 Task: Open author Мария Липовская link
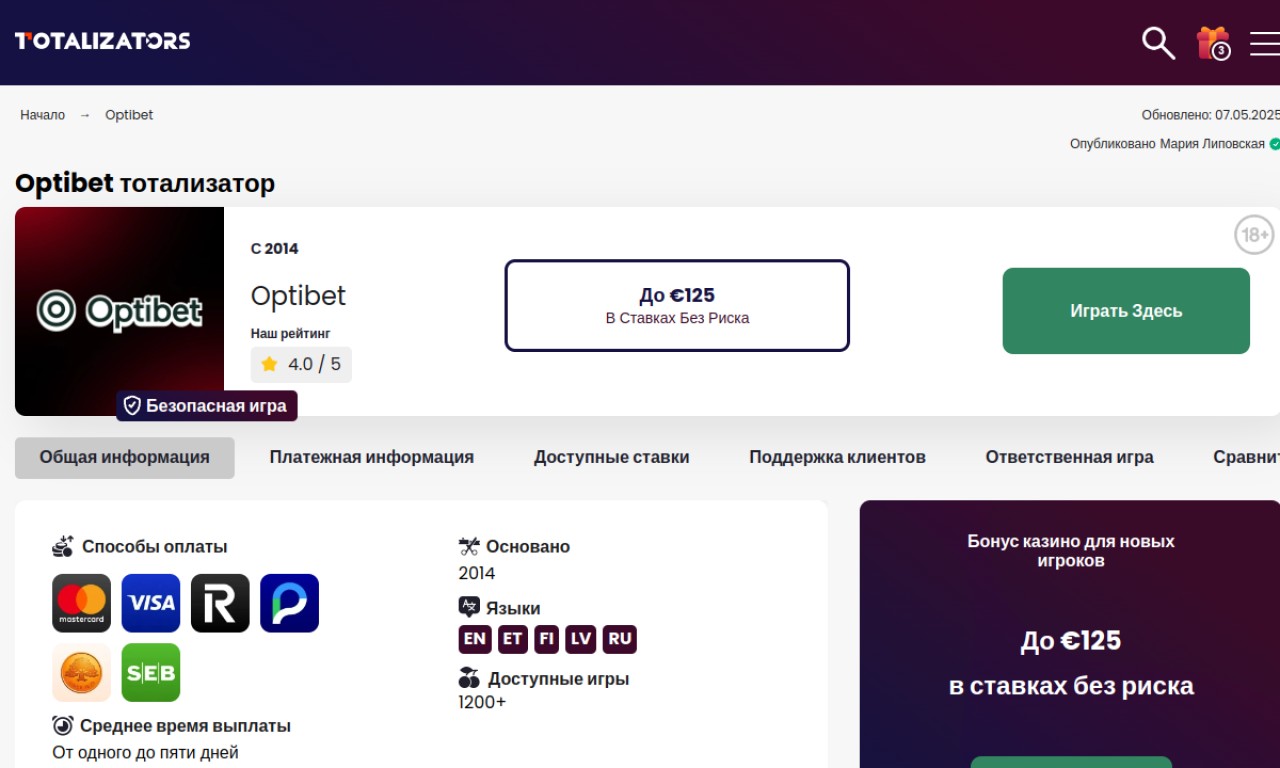click(1212, 144)
